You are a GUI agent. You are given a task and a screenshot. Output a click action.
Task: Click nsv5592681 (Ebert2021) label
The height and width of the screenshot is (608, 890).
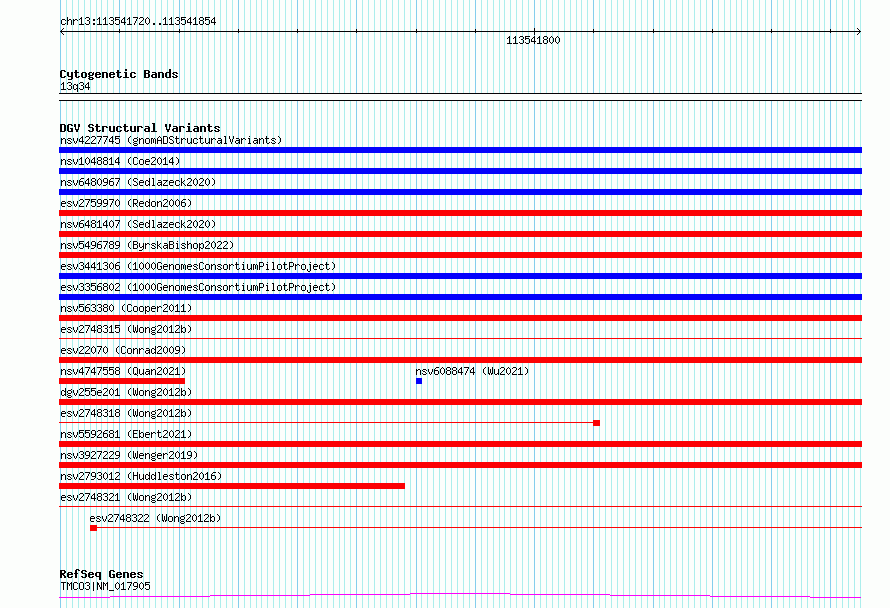126,434
